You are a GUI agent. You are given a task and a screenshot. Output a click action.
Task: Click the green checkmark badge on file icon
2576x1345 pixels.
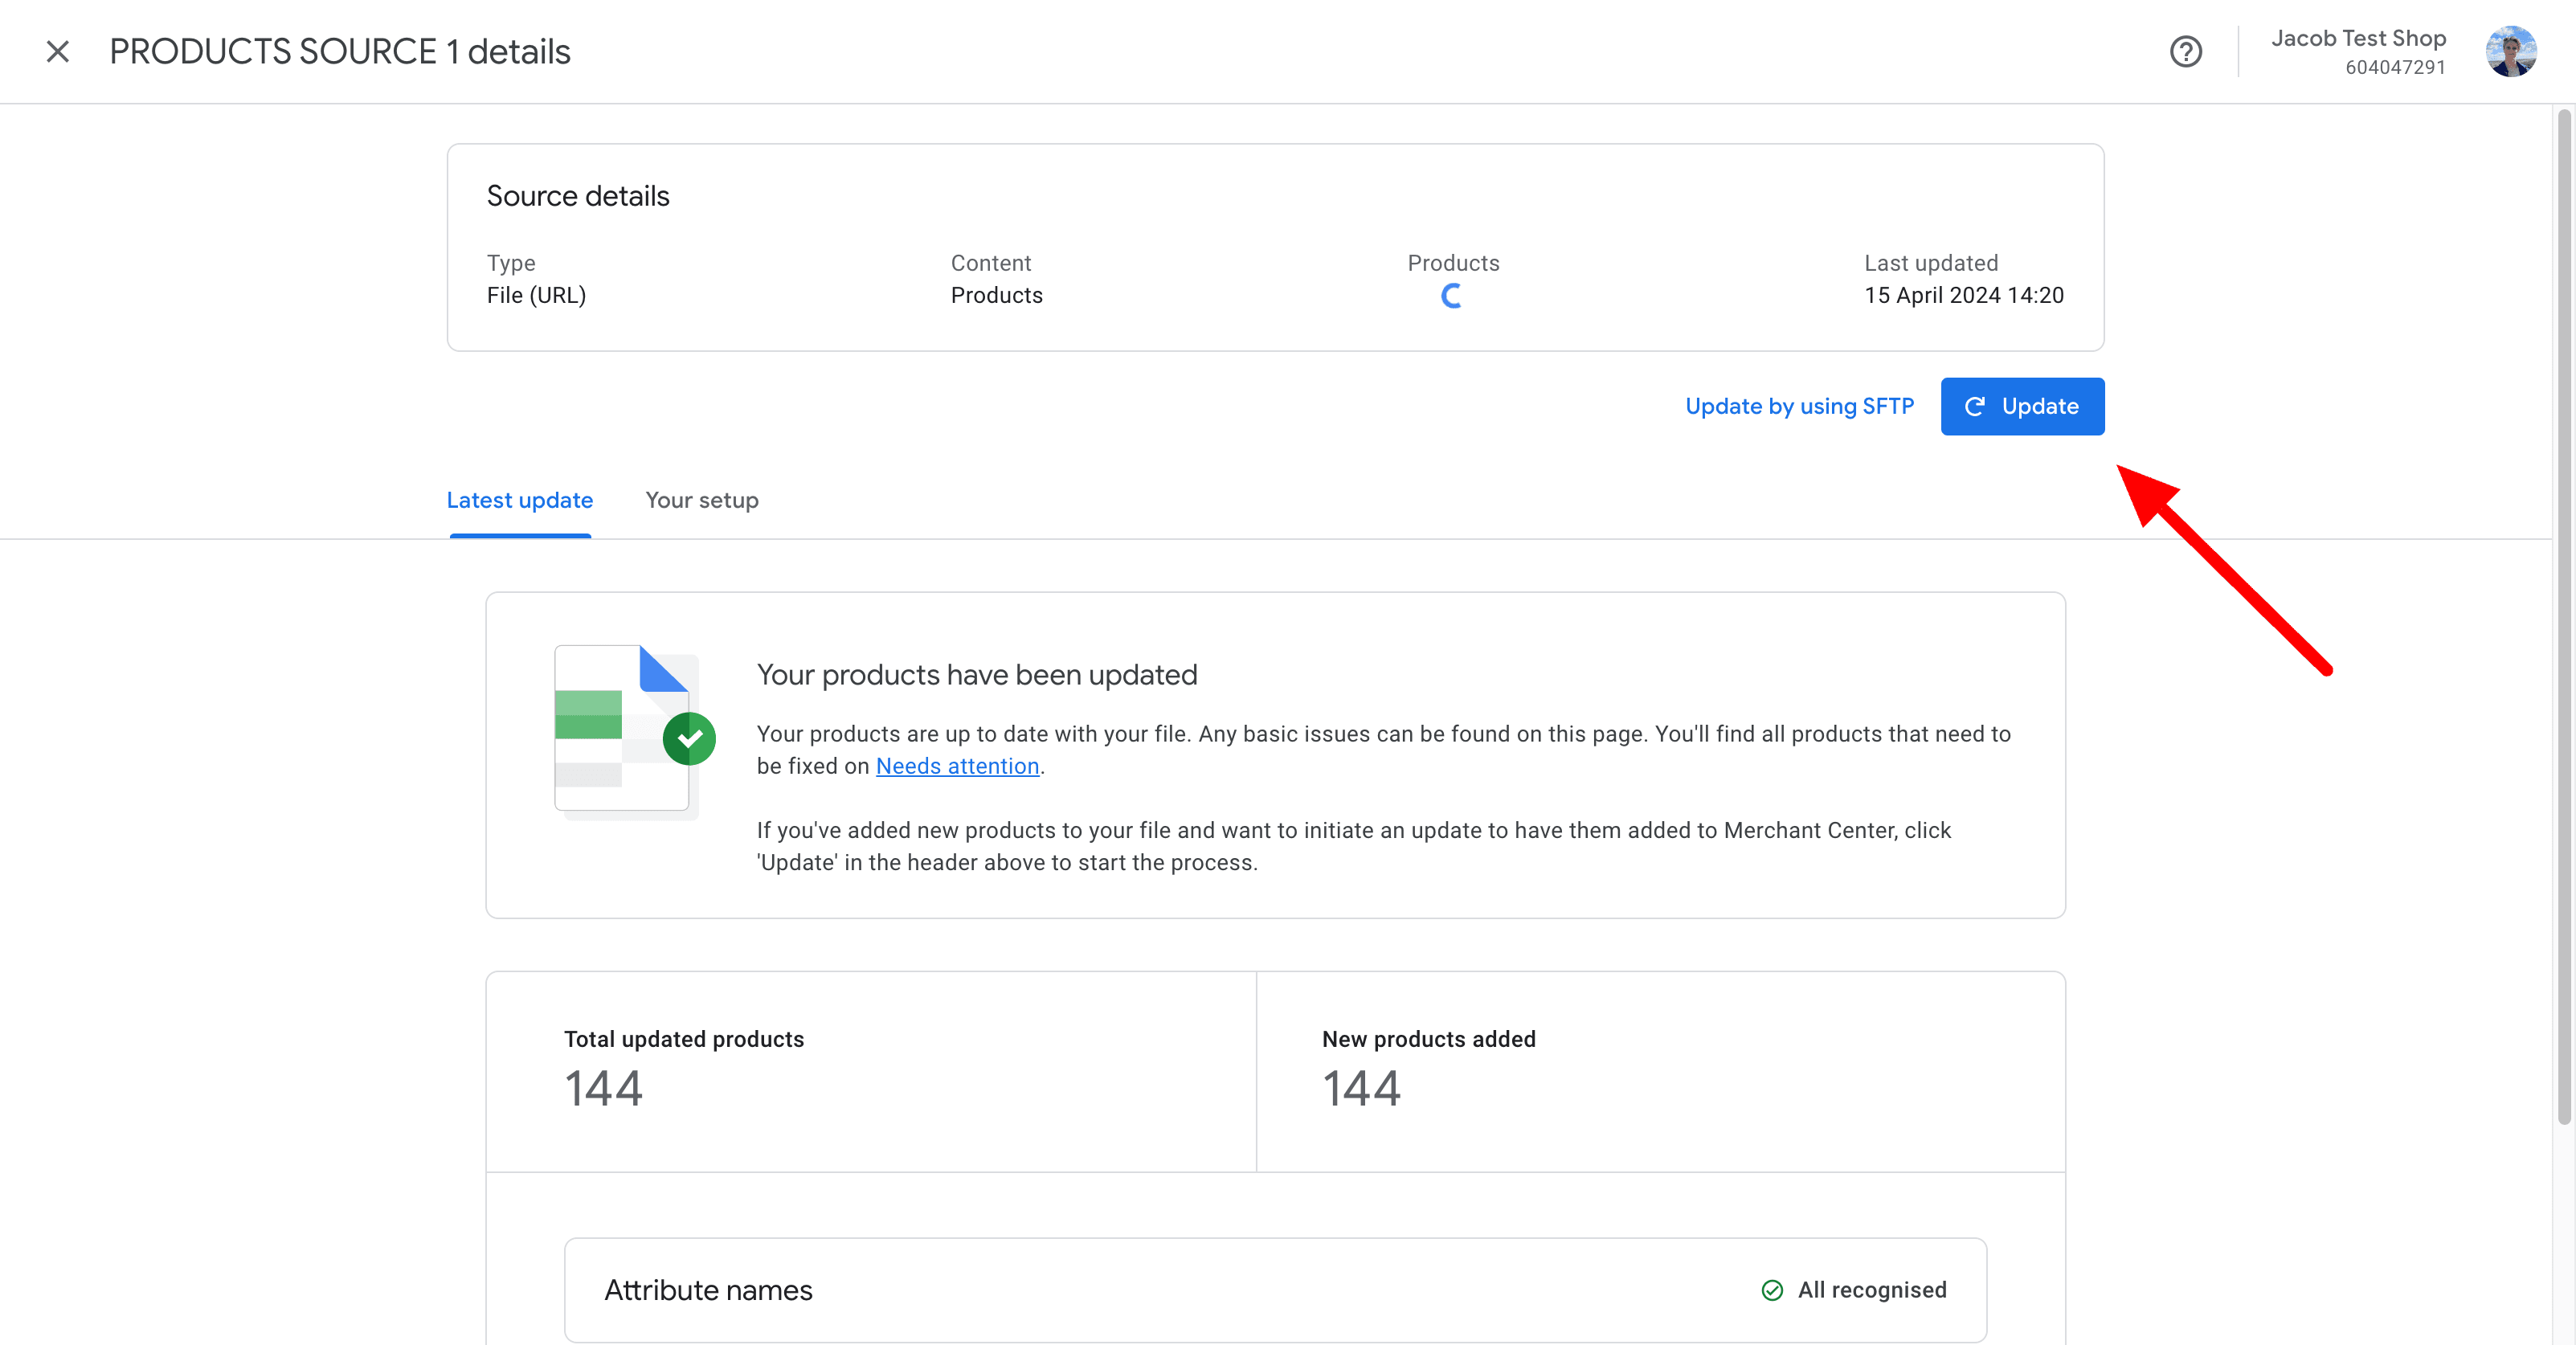689,739
